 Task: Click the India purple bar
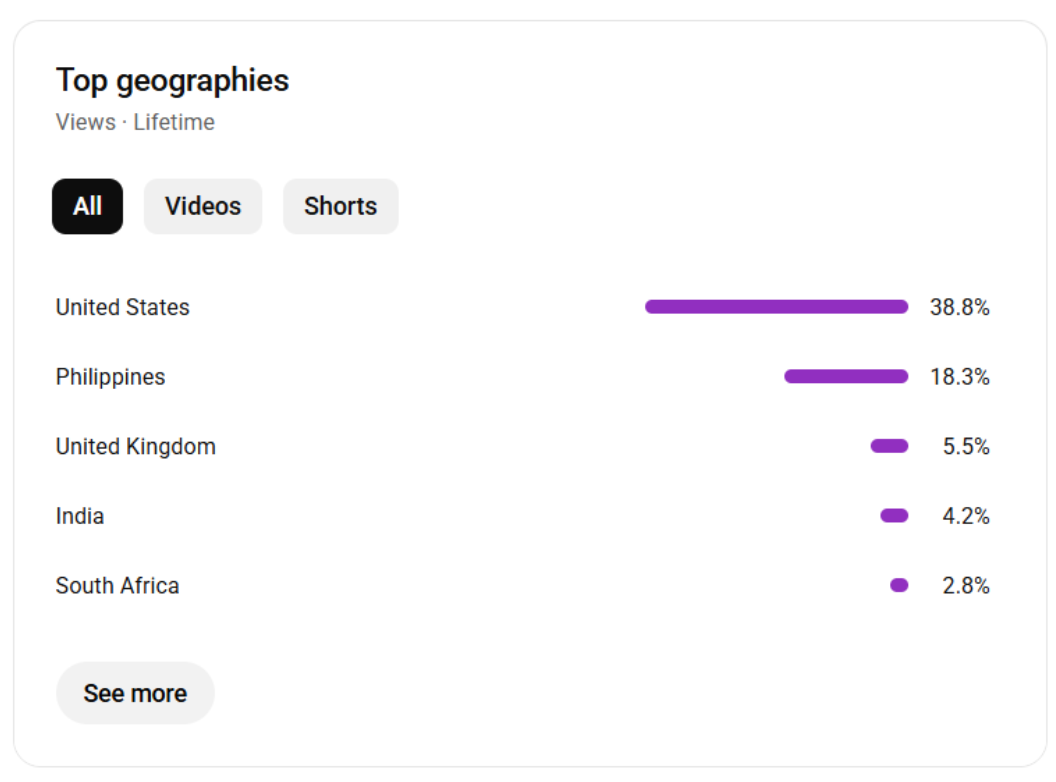pyautogui.click(x=894, y=516)
